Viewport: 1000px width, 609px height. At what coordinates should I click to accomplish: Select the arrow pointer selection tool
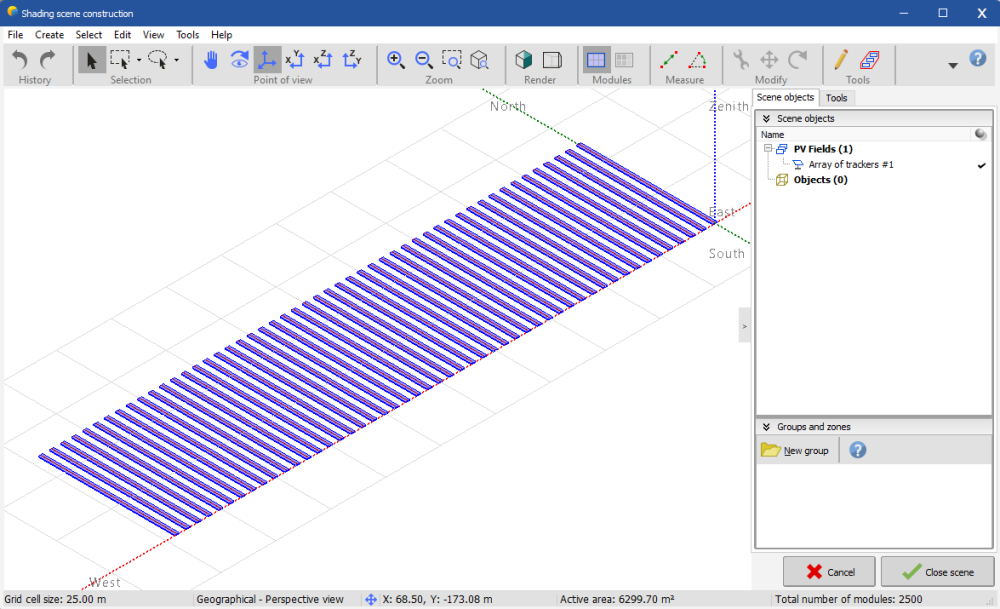point(91,60)
